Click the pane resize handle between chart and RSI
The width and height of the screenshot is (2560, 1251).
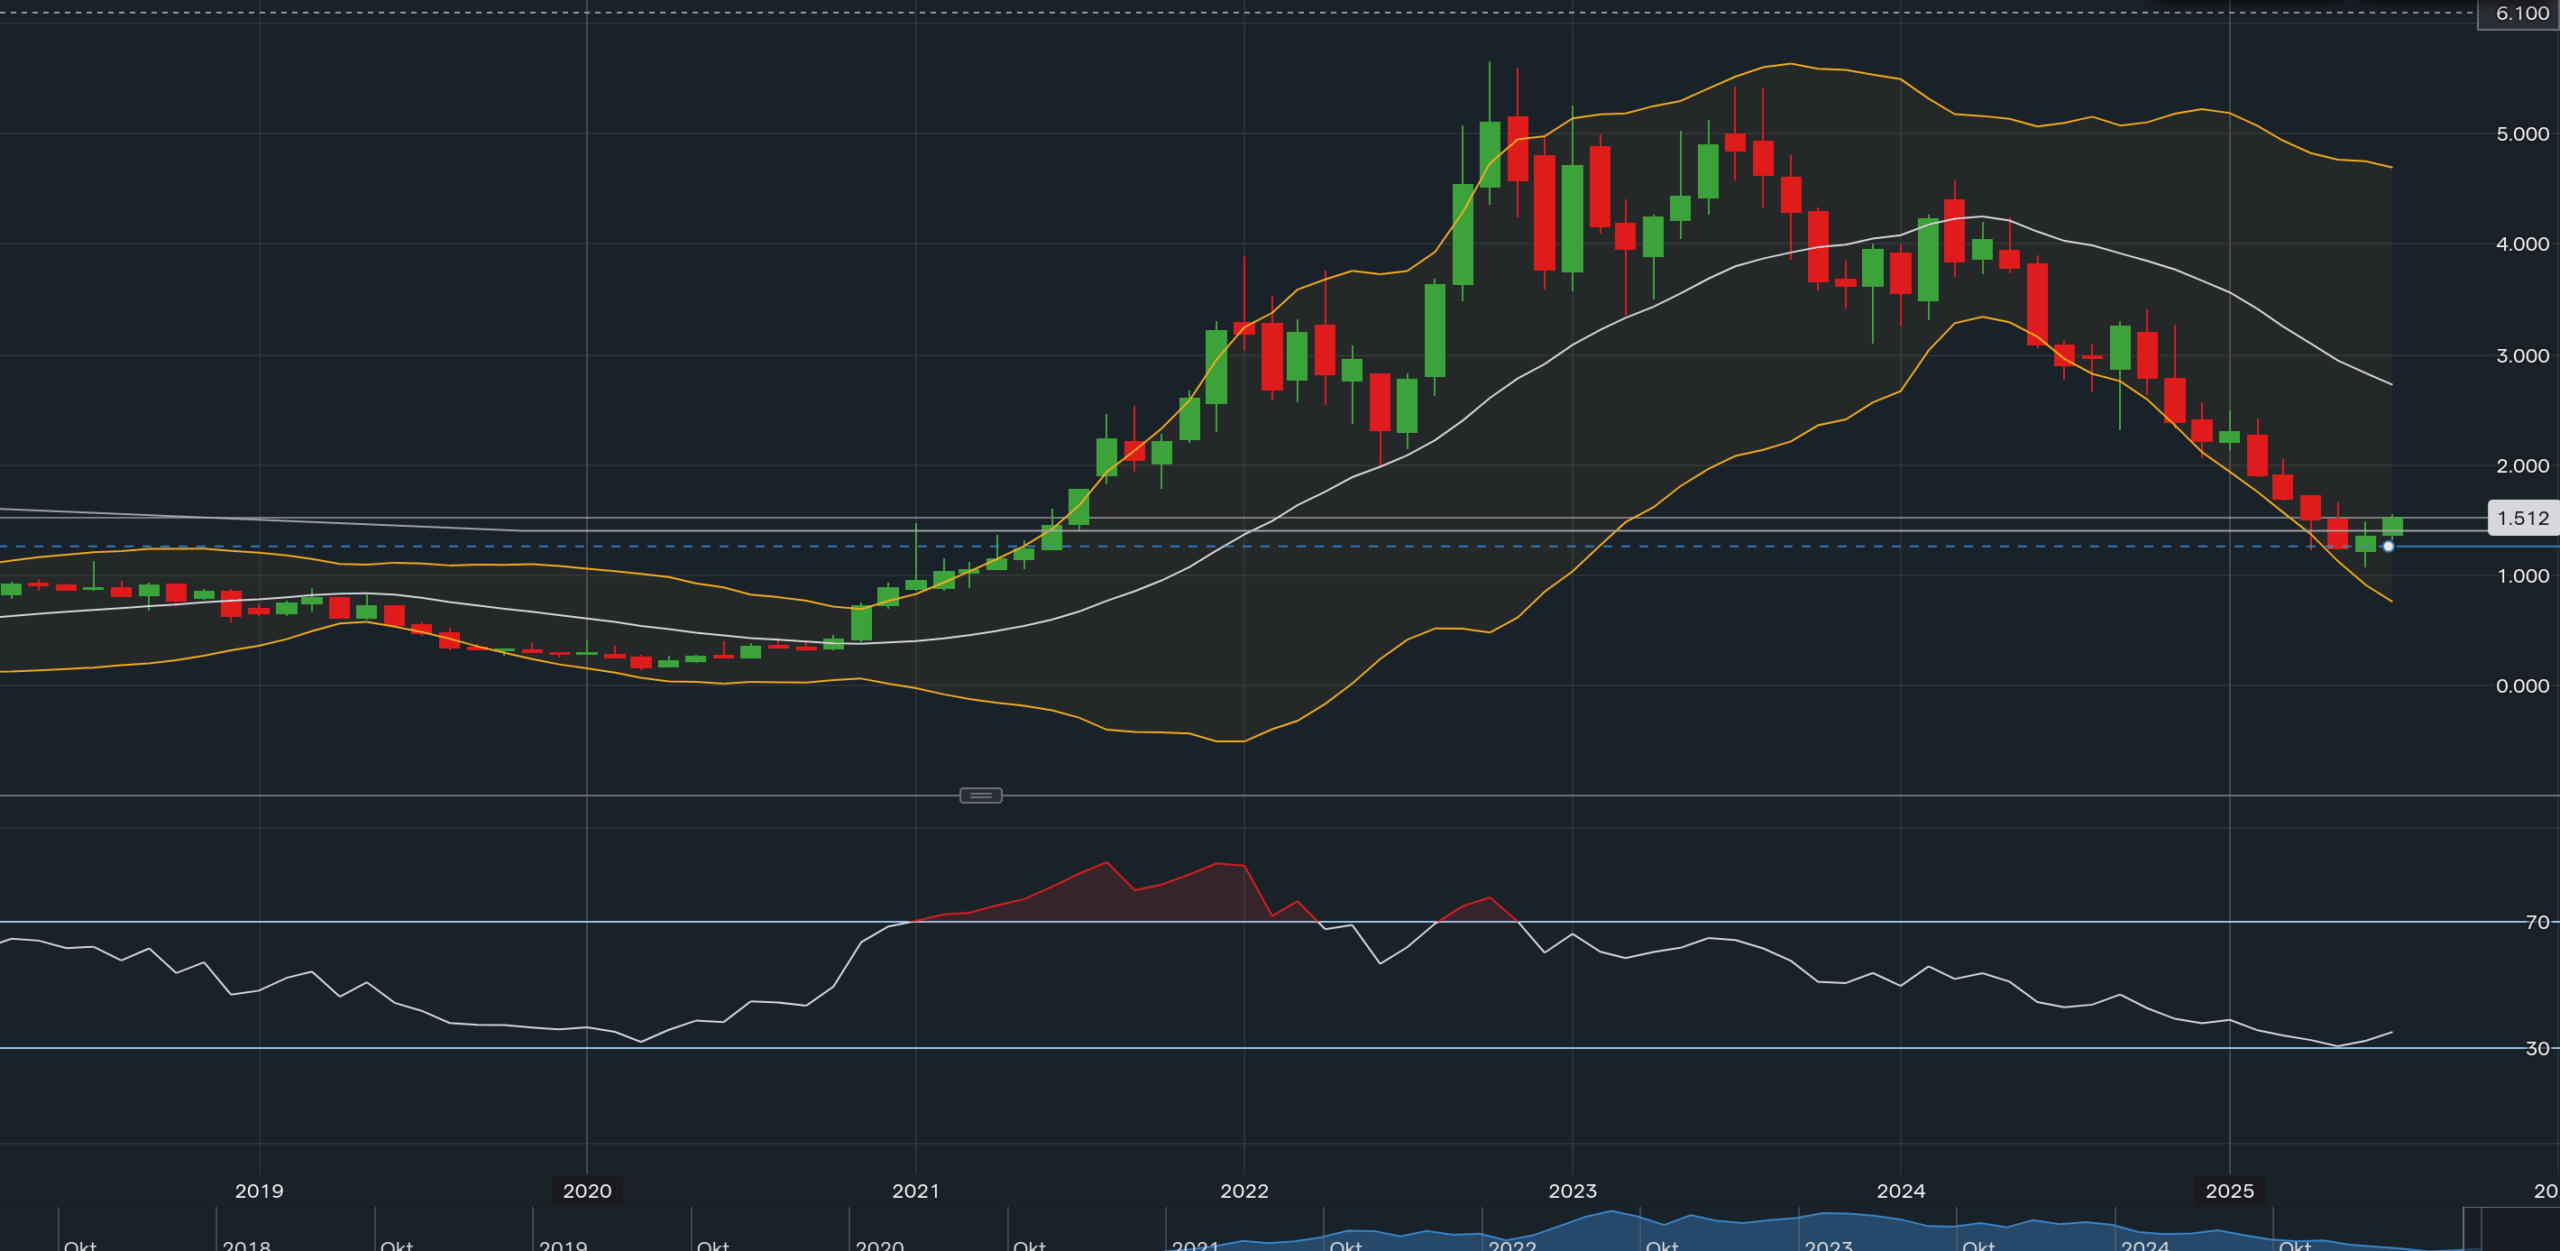pyautogui.click(x=980, y=795)
